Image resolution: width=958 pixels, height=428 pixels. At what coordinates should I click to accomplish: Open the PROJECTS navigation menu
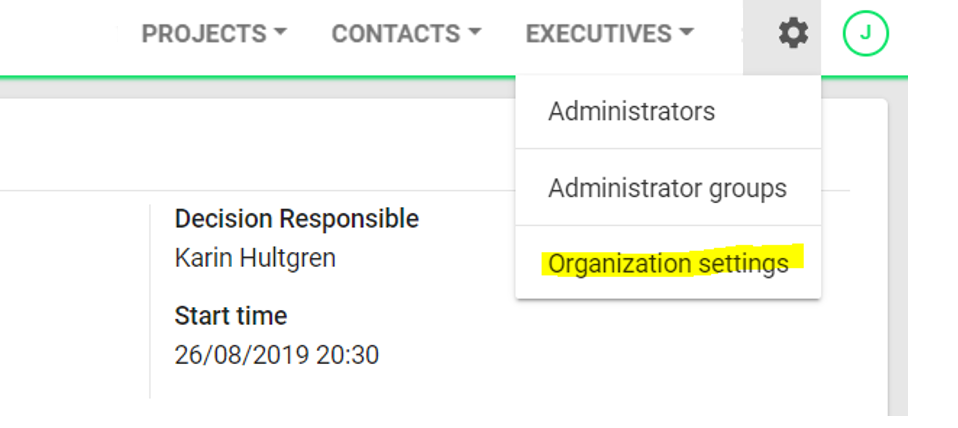point(214,34)
